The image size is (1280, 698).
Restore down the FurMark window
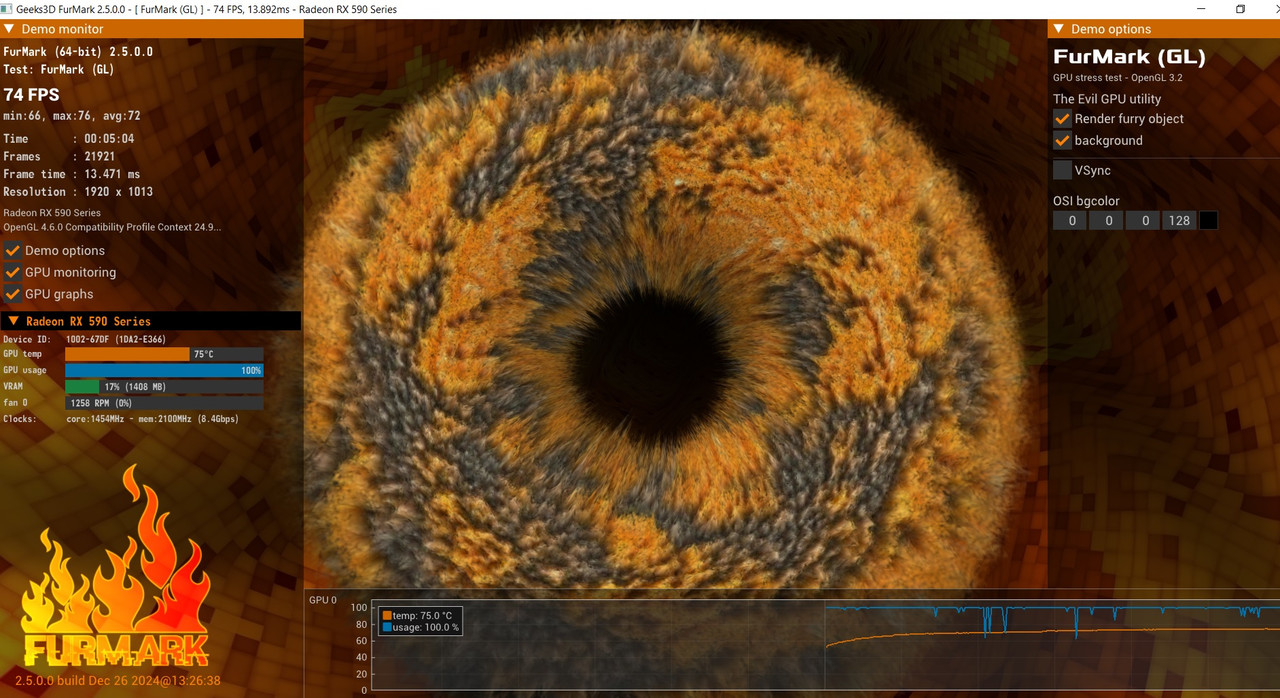1240,9
